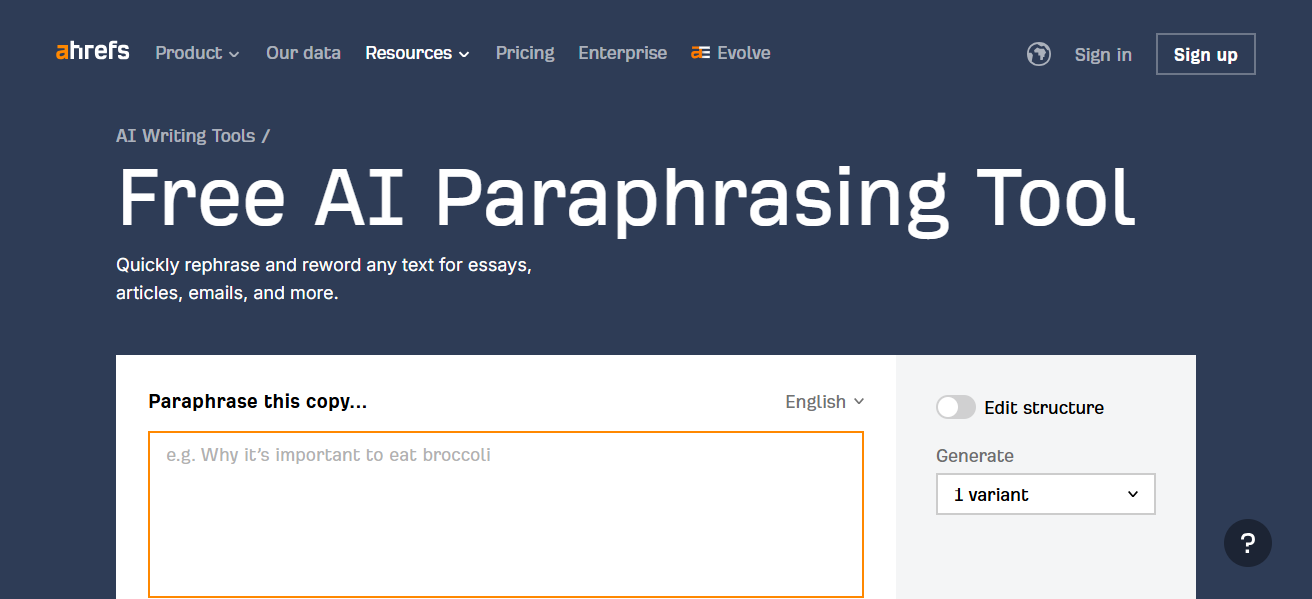
Task: Expand the Product menu
Action: point(197,53)
